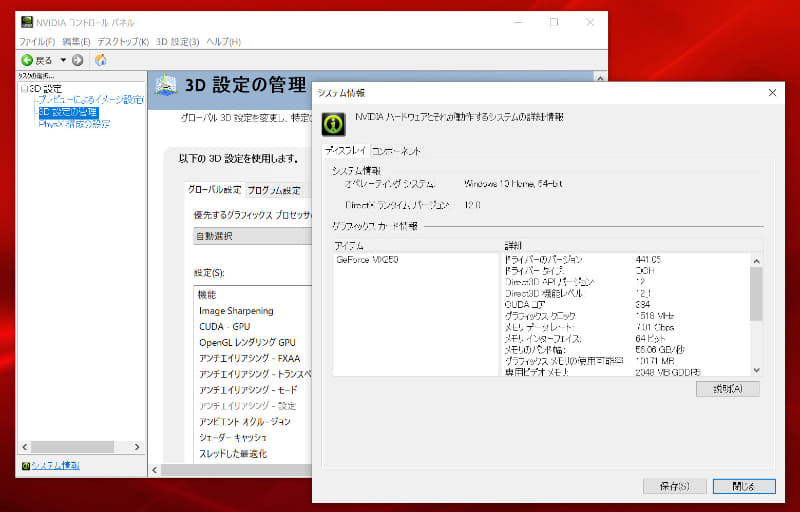Open the Back history dropdown arrow
The height and width of the screenshot is (512, 800).
point(63,60)
